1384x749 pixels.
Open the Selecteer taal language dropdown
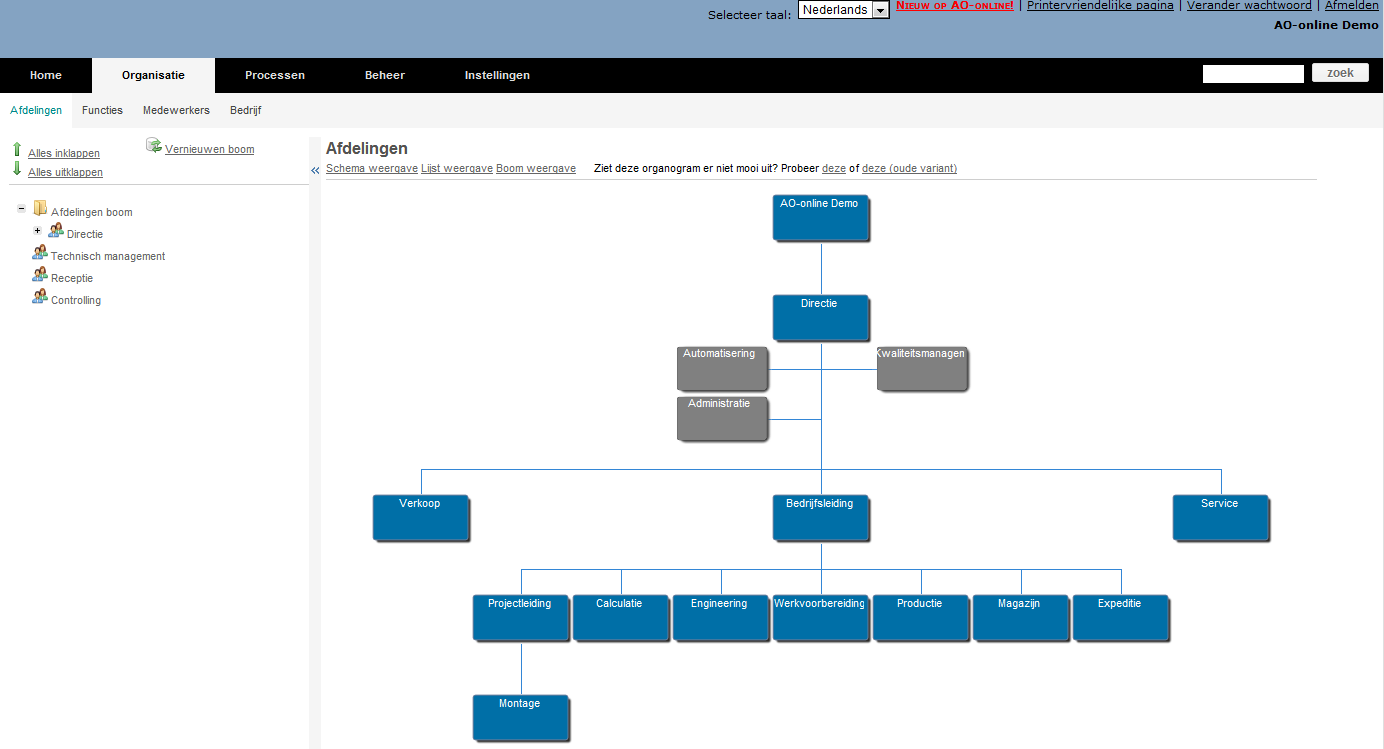pos(844,10)
